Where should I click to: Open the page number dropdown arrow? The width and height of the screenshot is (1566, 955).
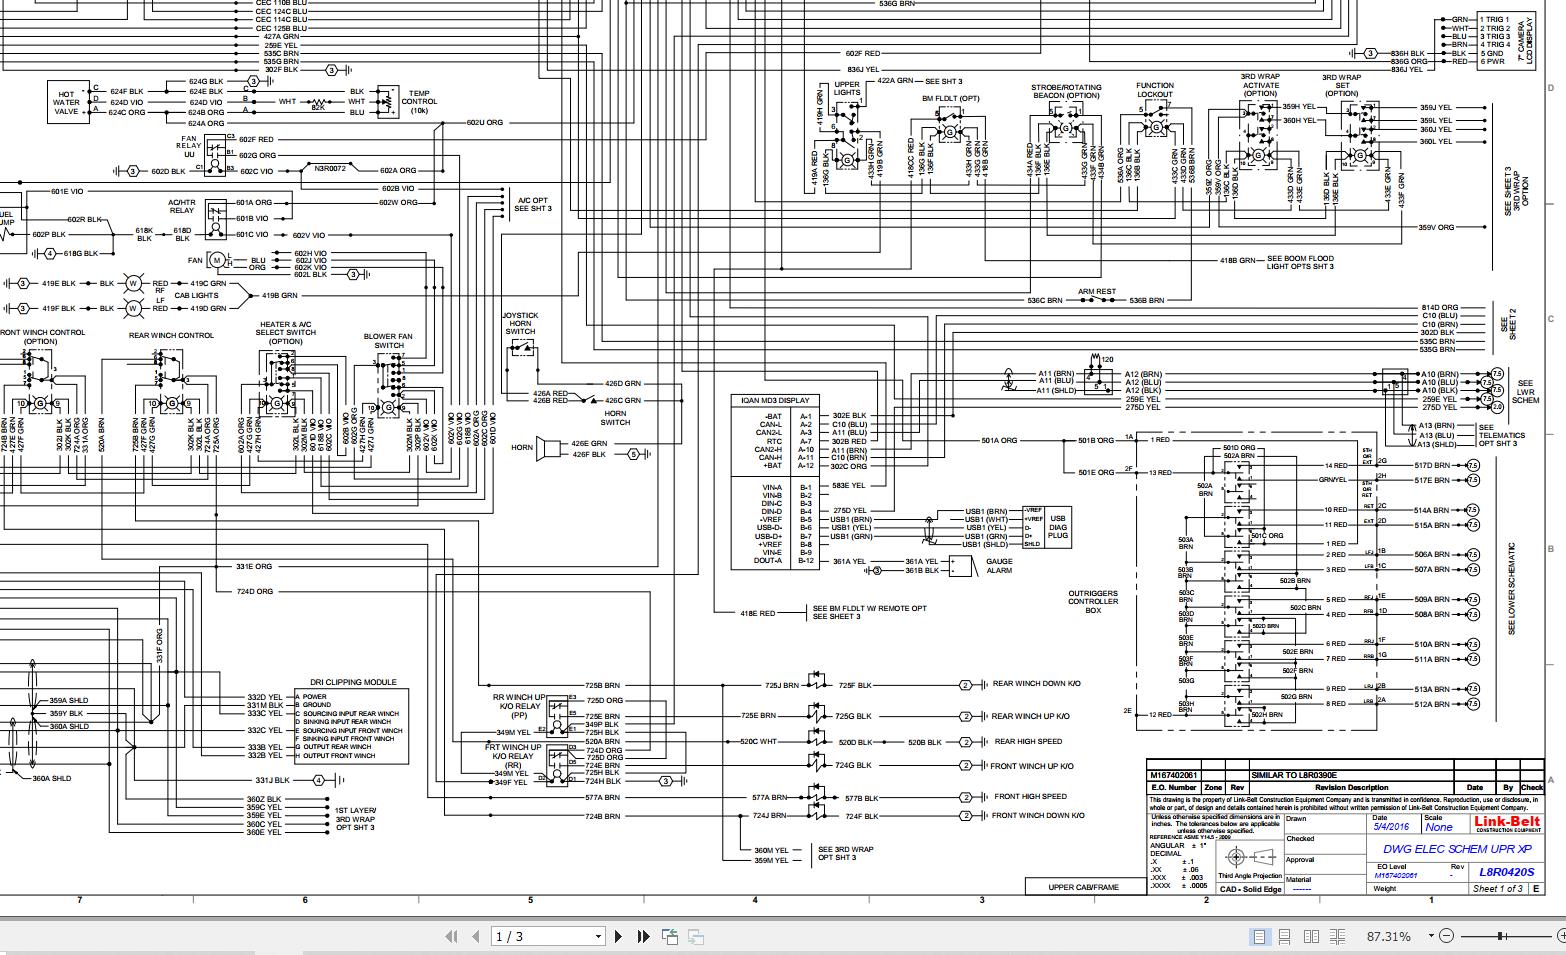(598, 937)
